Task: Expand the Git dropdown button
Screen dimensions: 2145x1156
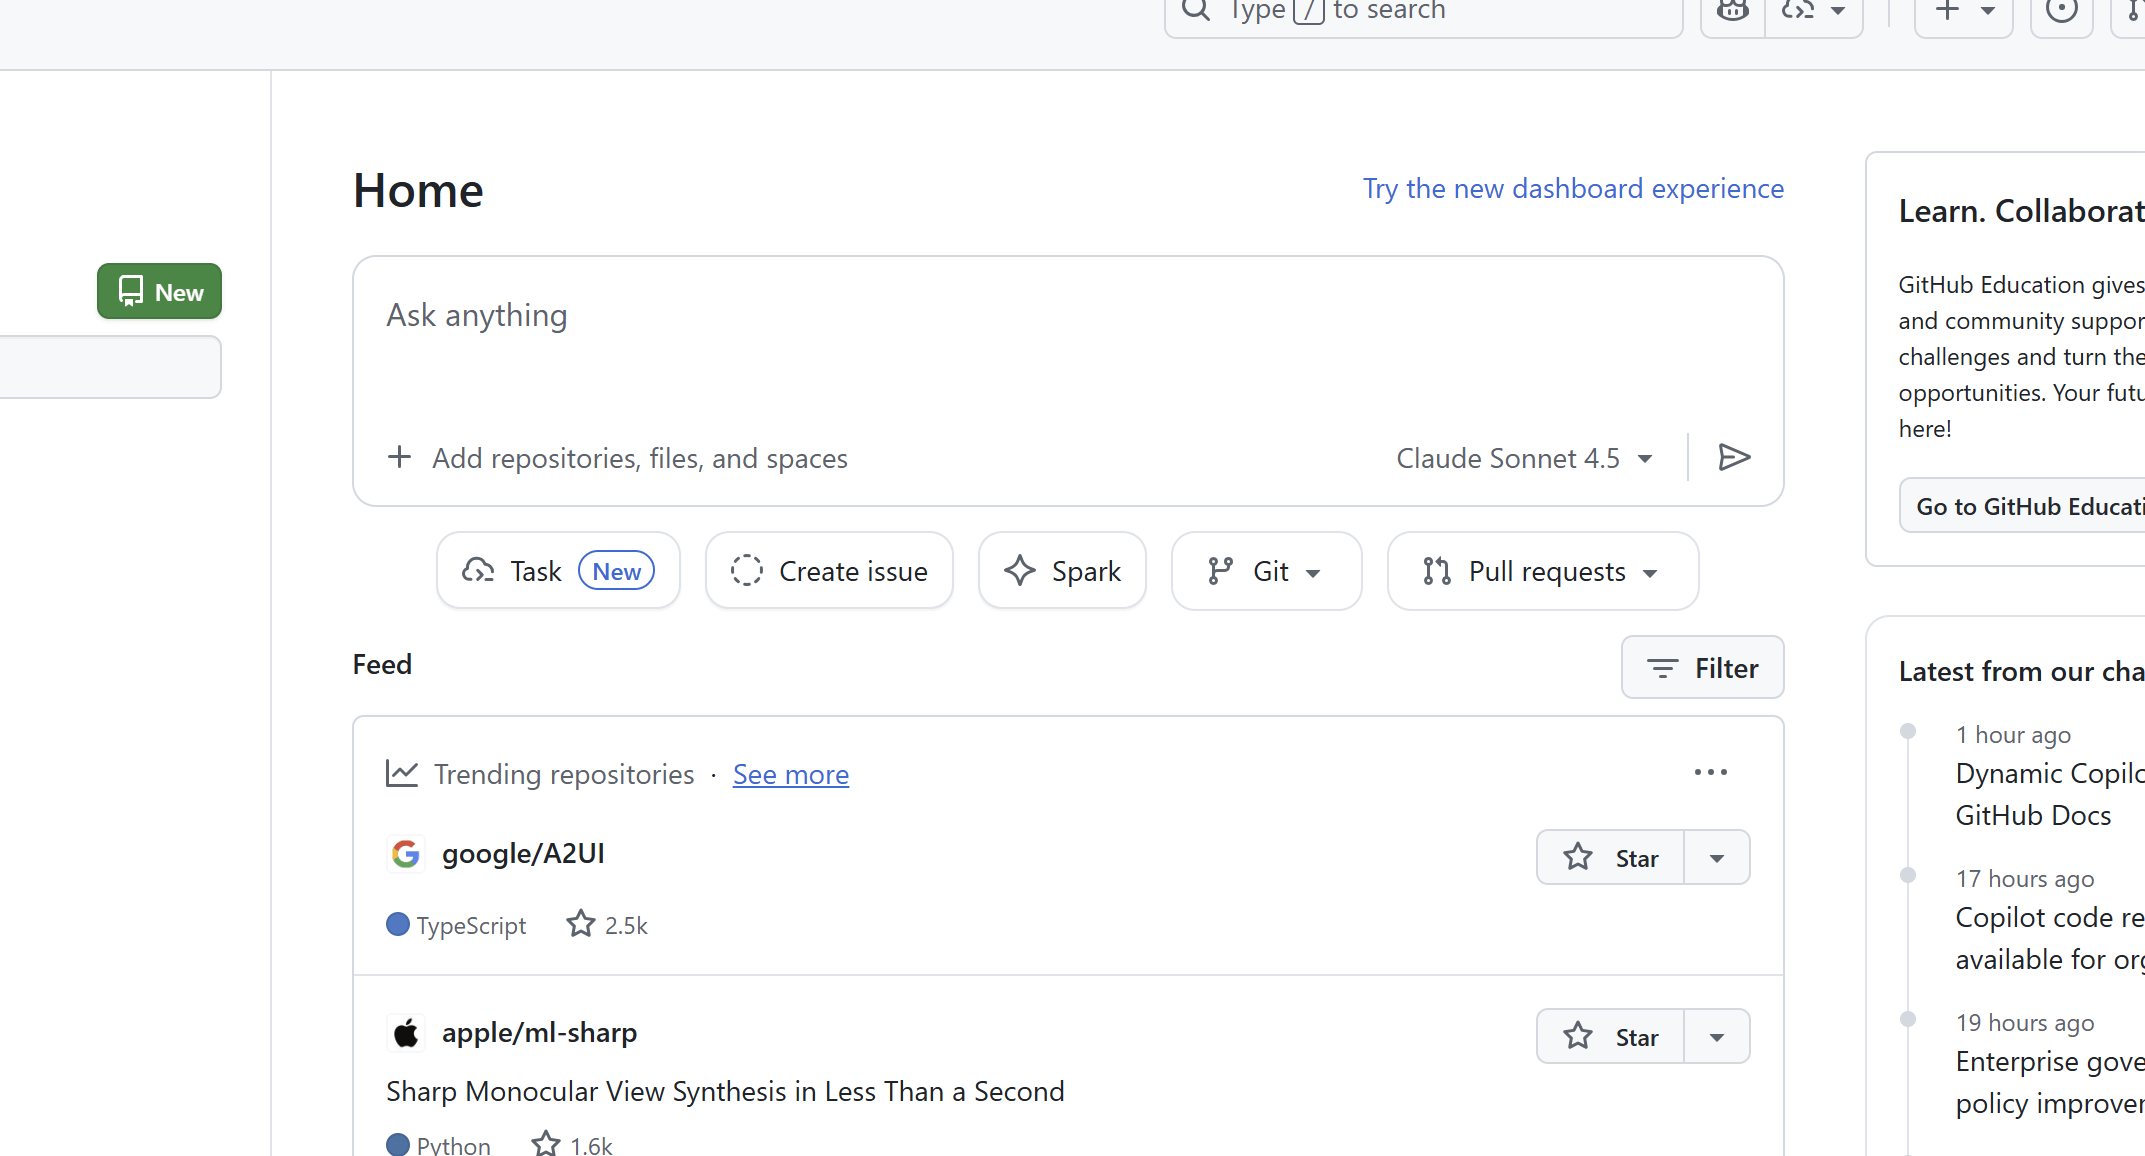Action: pos(1266,572)
